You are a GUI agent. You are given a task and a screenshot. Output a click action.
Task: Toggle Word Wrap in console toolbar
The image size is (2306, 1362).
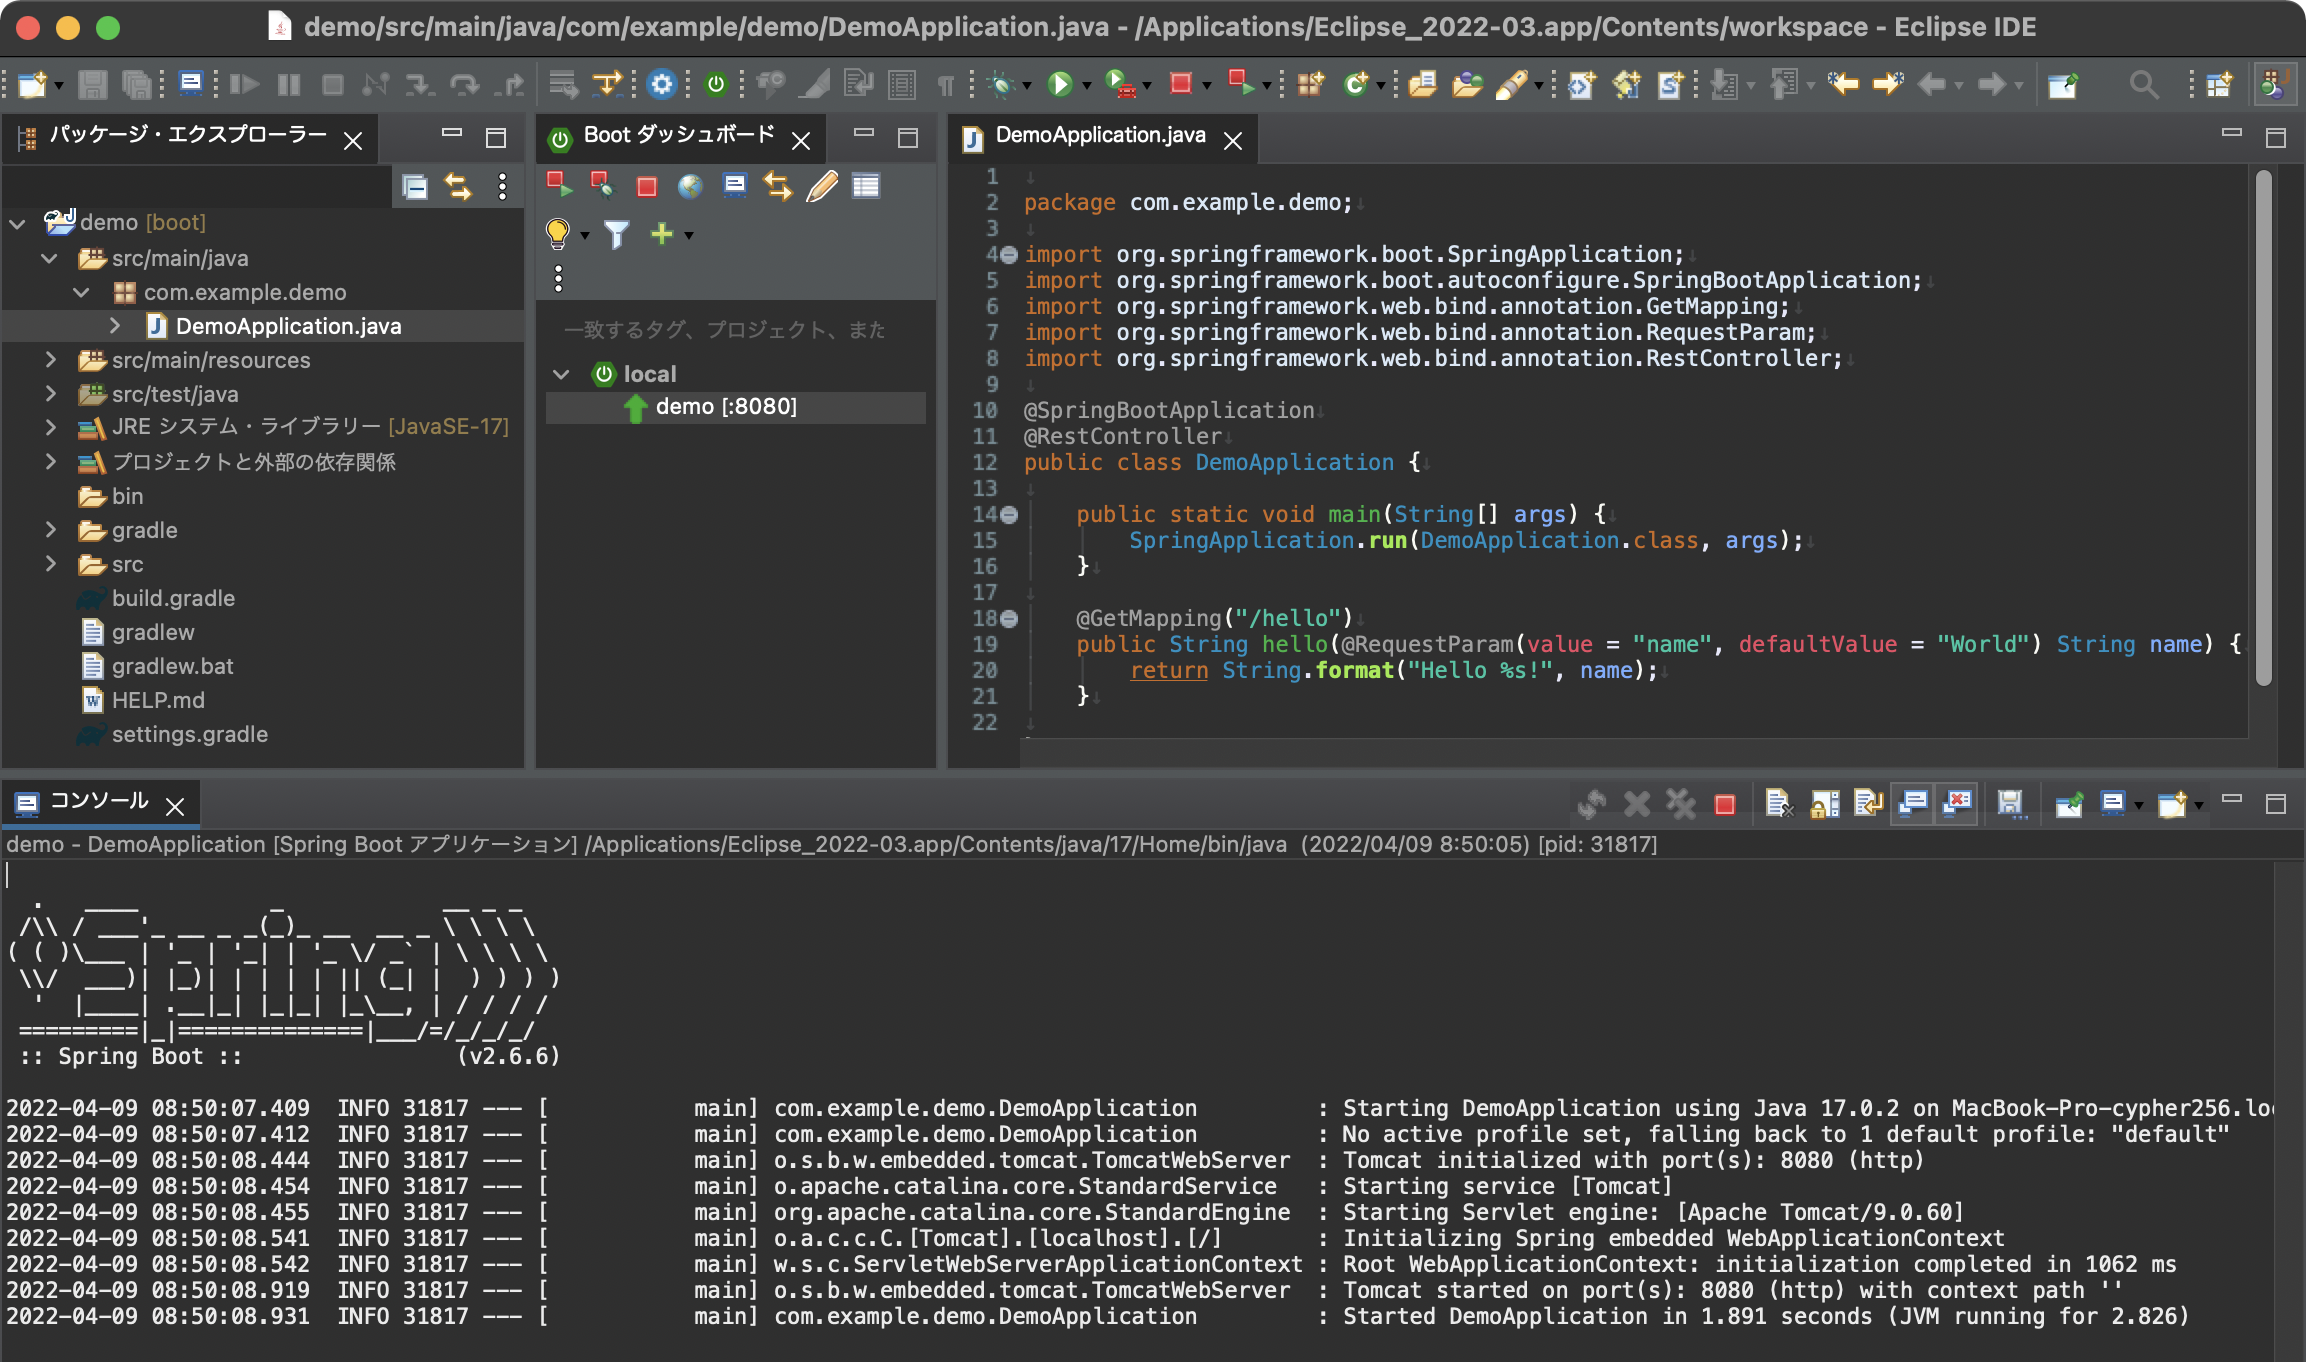(1868, 804)
